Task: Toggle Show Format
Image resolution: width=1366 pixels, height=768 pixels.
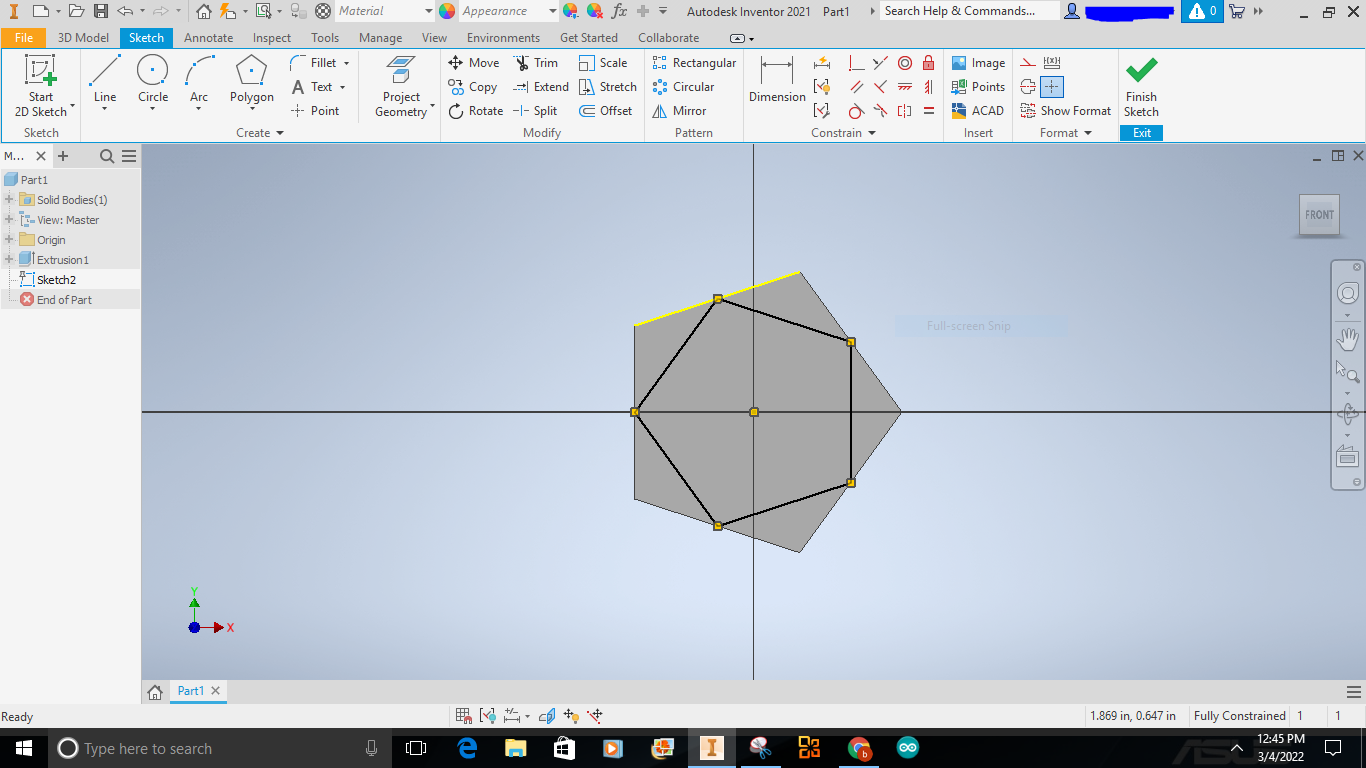Action: 1066,111
